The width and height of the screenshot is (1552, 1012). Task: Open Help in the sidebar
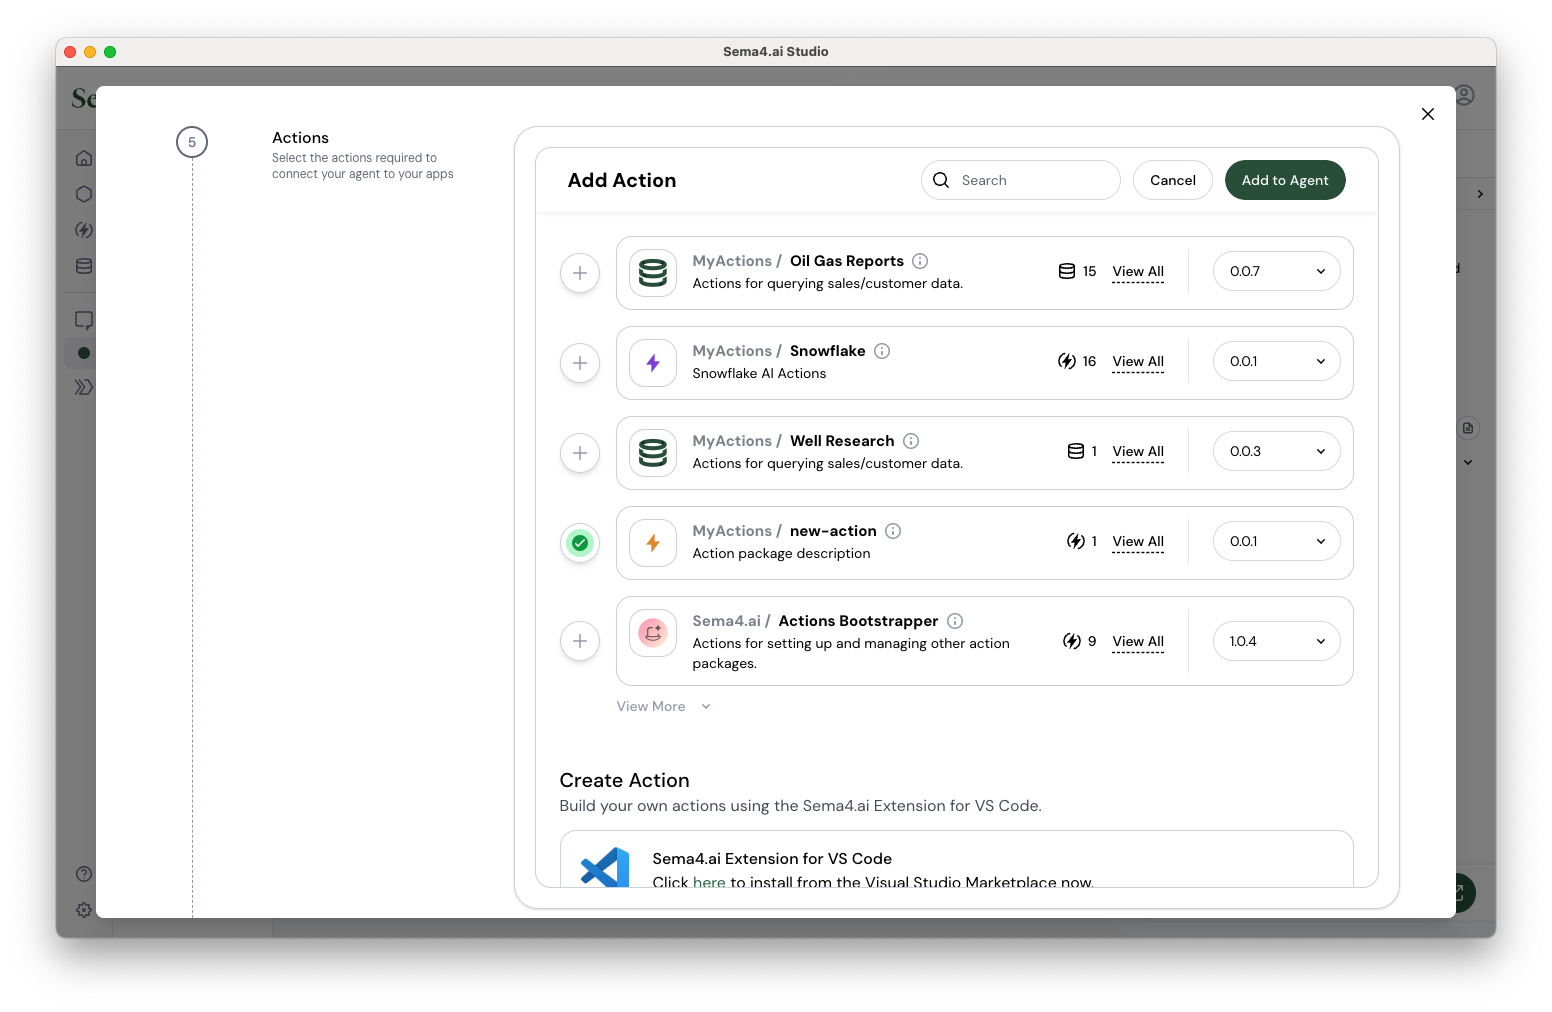click(x=84, y=874)
